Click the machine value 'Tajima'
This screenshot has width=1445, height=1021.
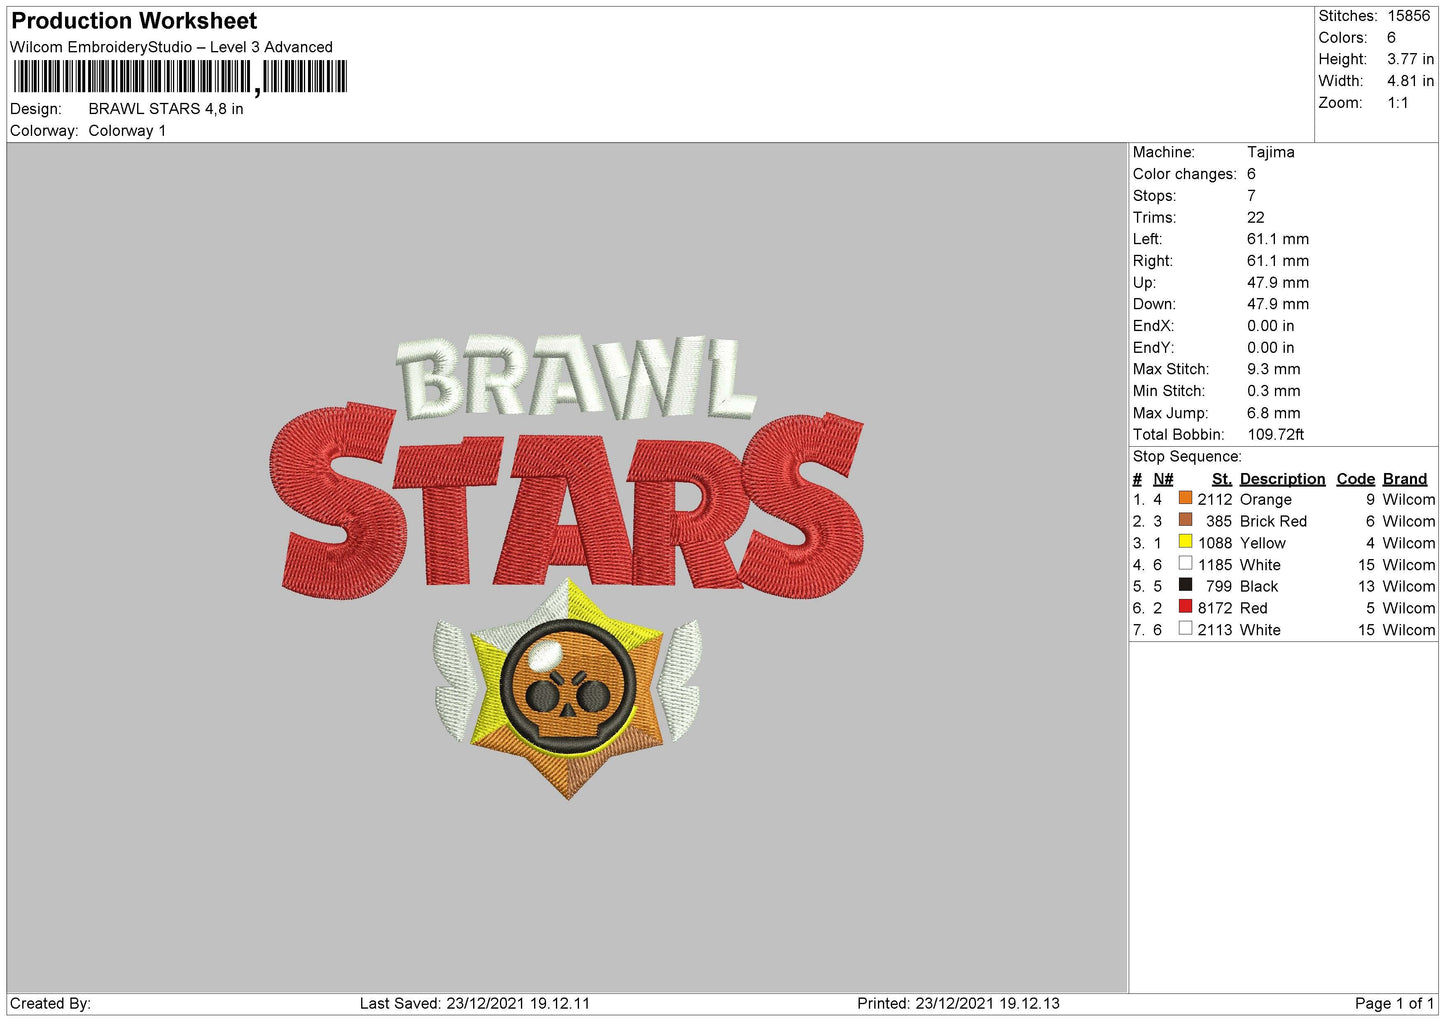1270,152
